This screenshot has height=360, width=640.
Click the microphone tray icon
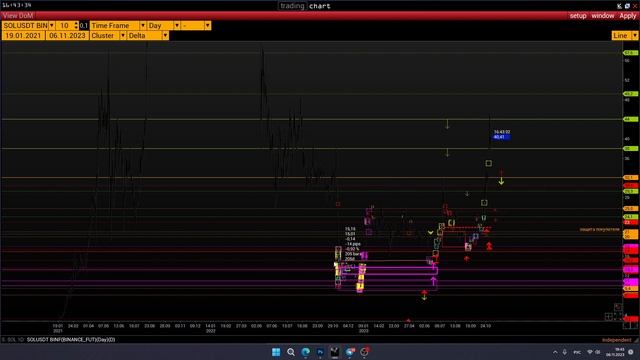pos(565,352)
